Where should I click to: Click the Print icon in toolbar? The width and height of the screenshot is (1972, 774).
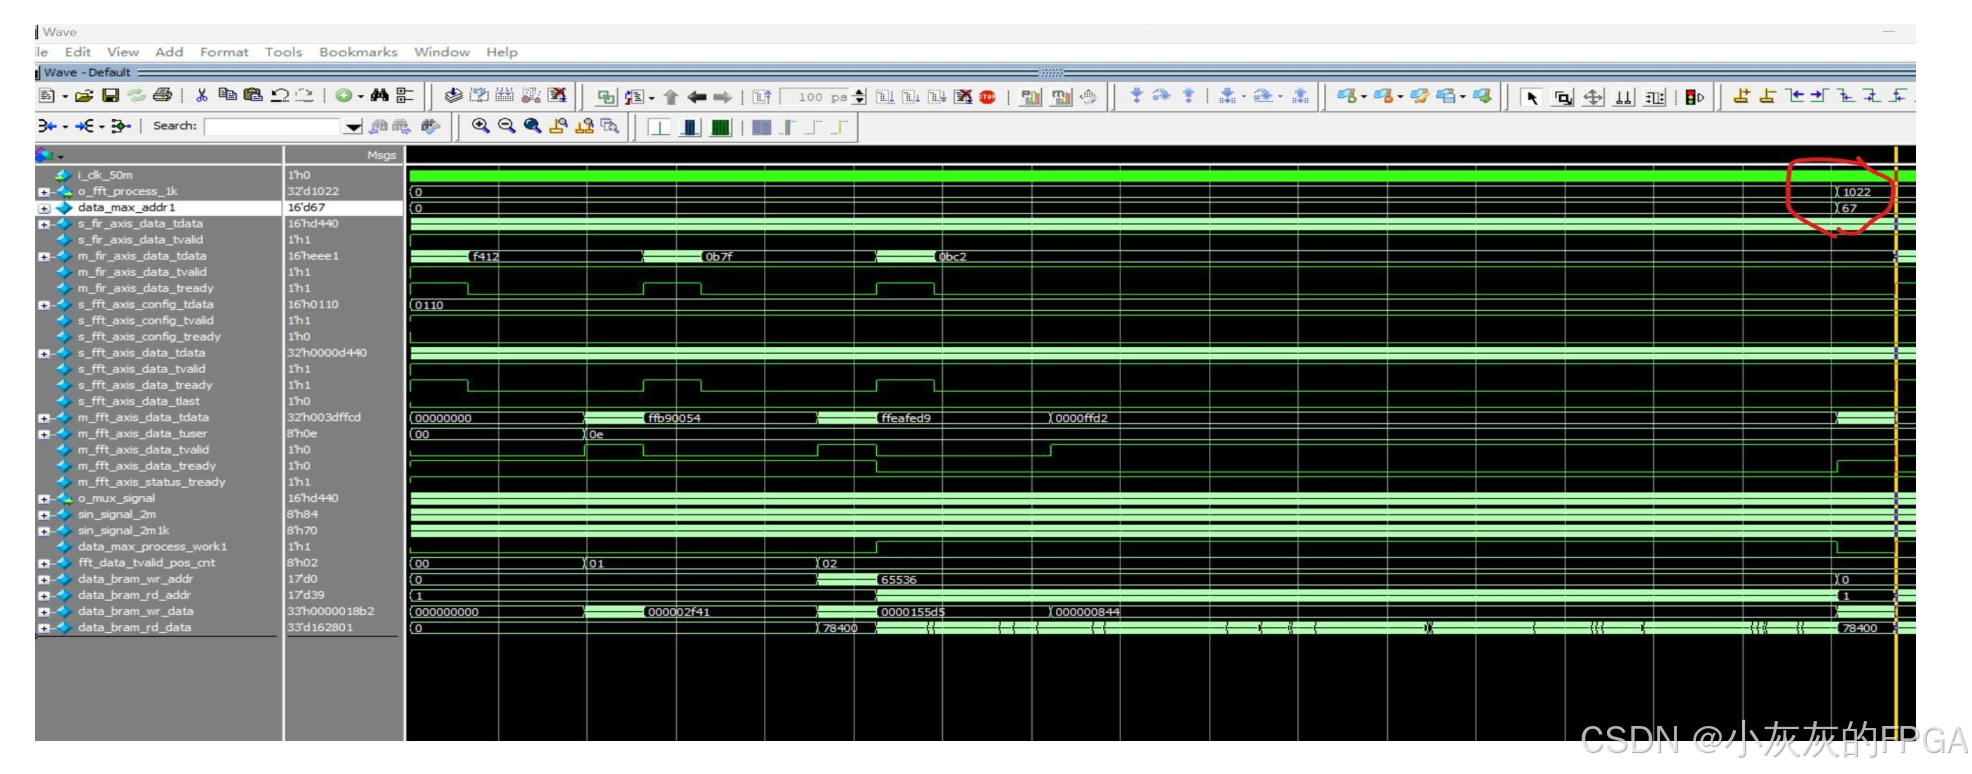pos(162,96)
